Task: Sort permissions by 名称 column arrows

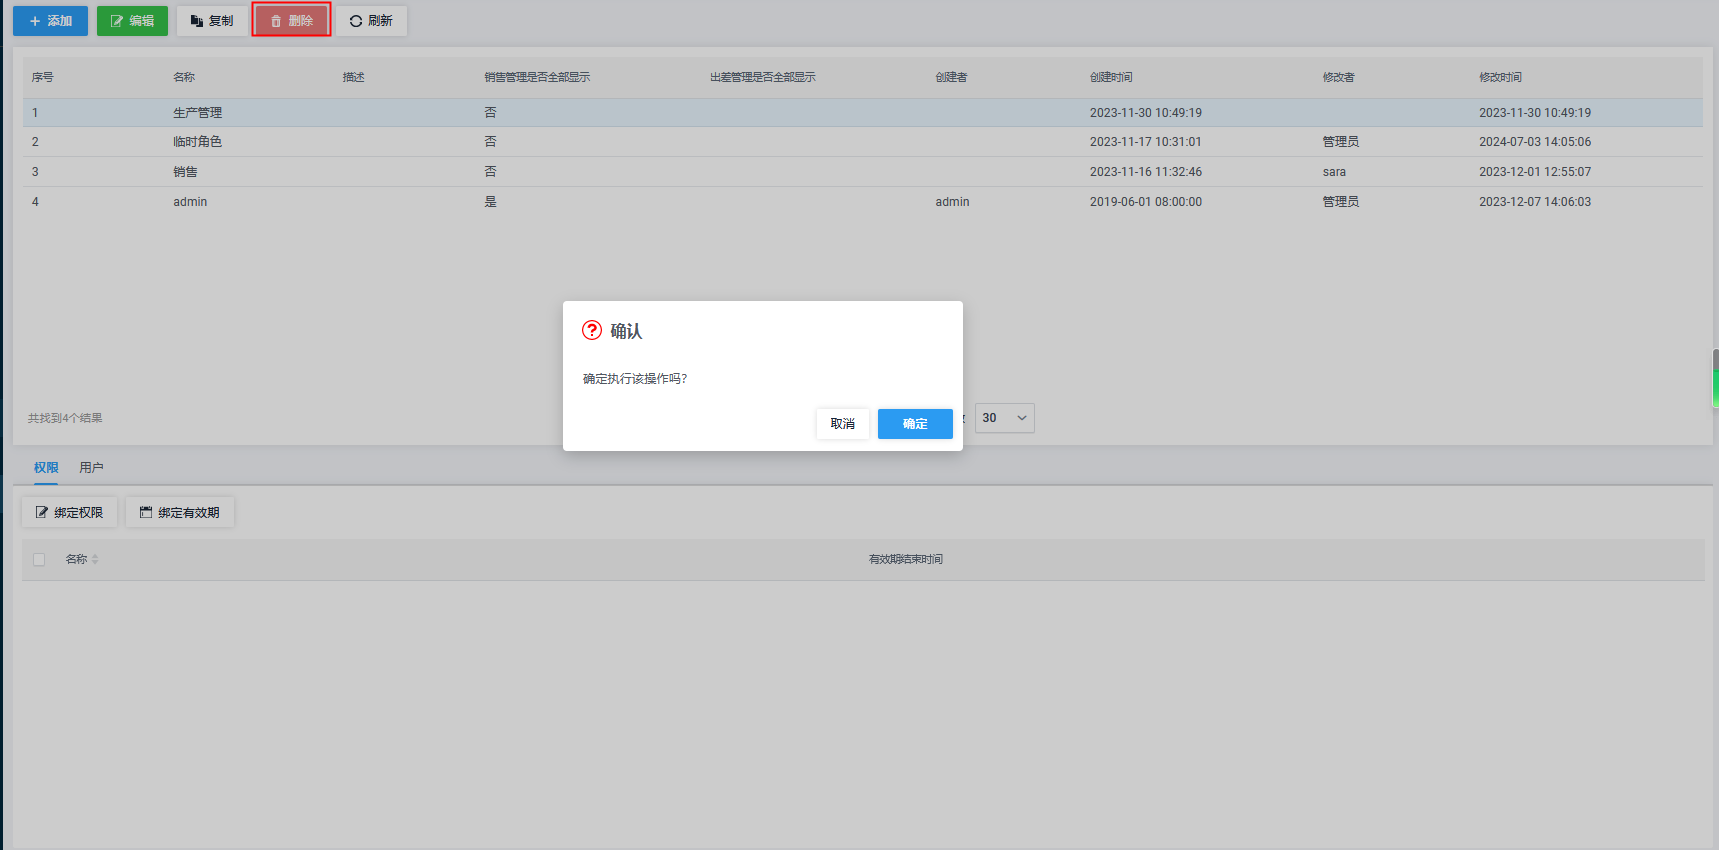Action: [95, 560]
